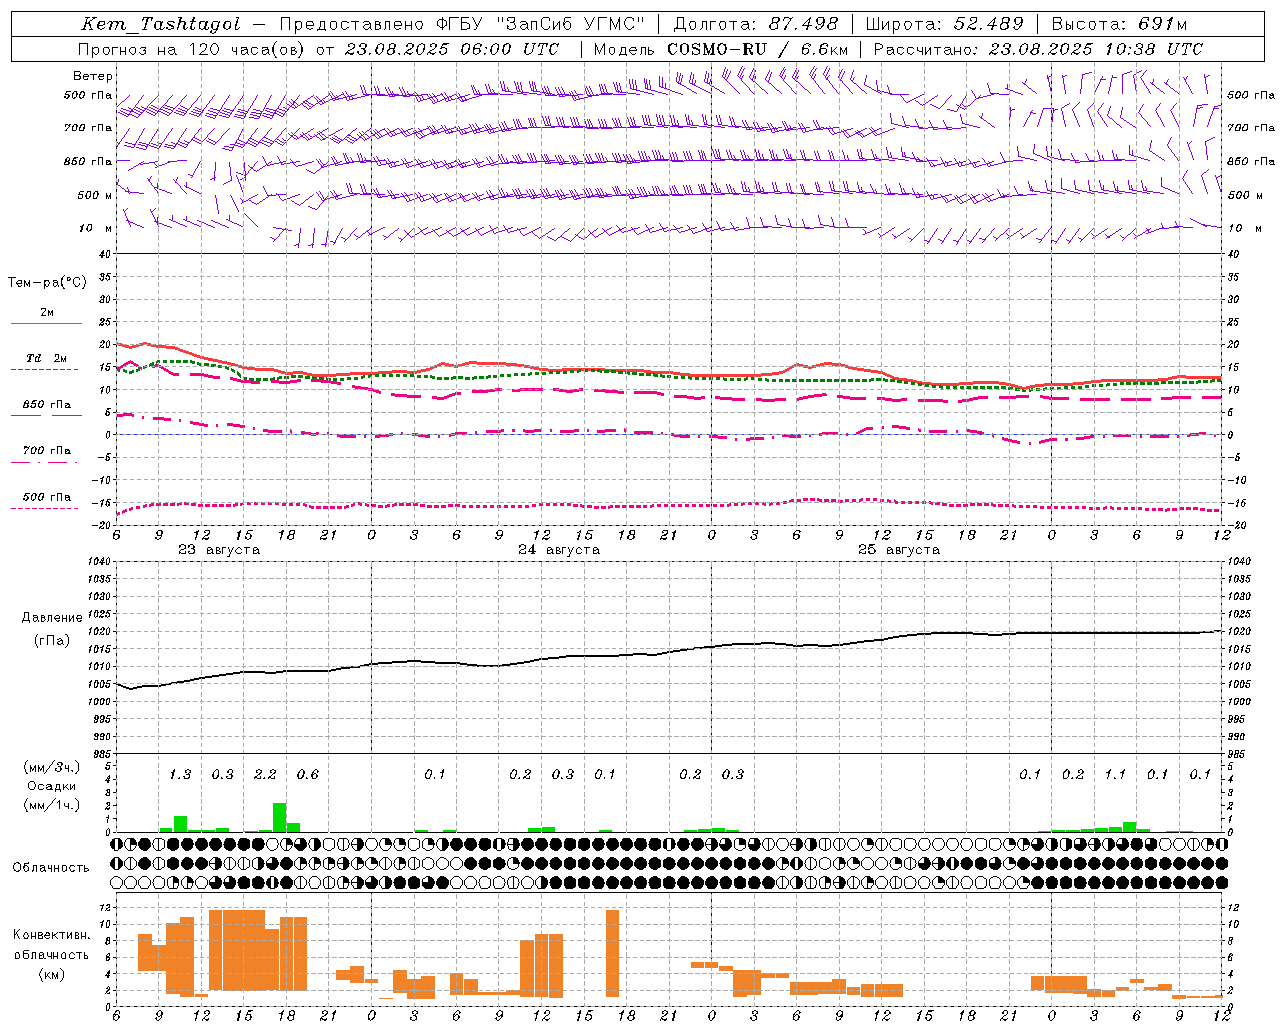The image size is (1280, 1024).
Task: Click the 1.1 precipitation total
Action: (1115, 774)
